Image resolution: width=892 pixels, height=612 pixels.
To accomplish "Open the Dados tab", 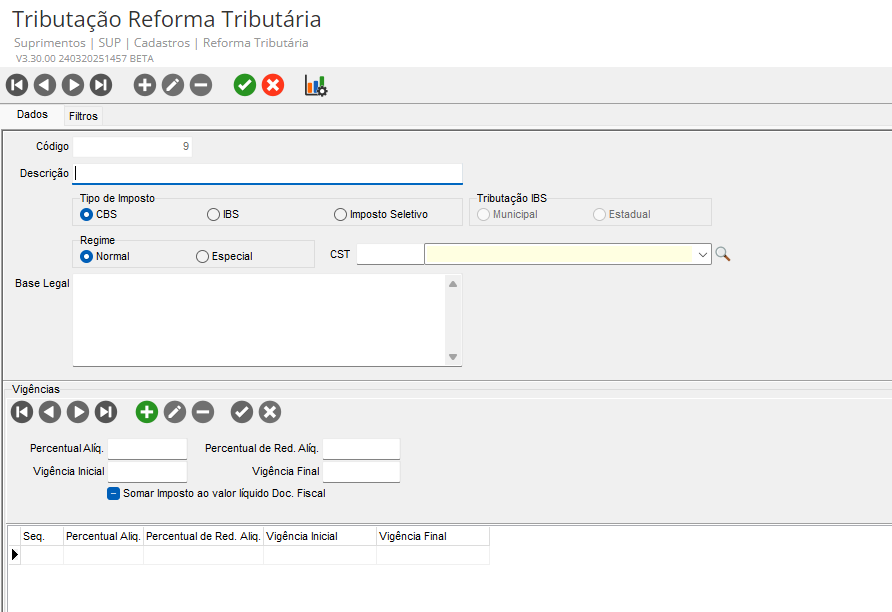I will coord(33,115).
